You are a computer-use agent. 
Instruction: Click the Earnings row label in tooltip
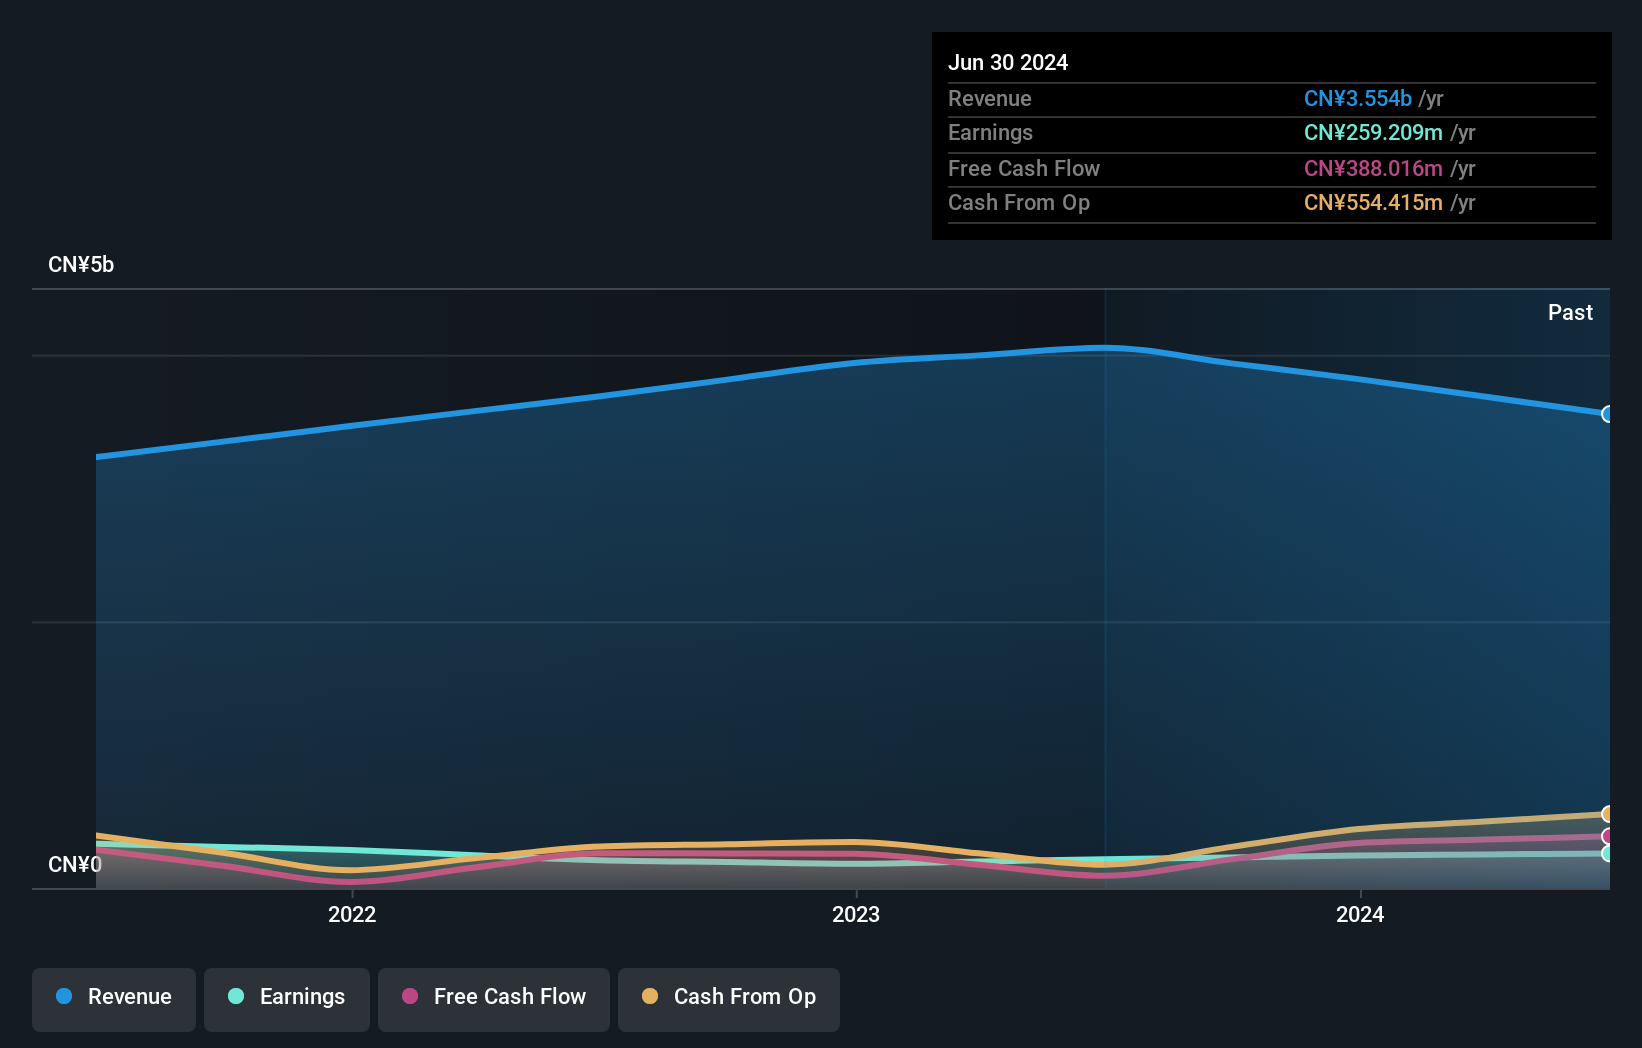point(990,132)
